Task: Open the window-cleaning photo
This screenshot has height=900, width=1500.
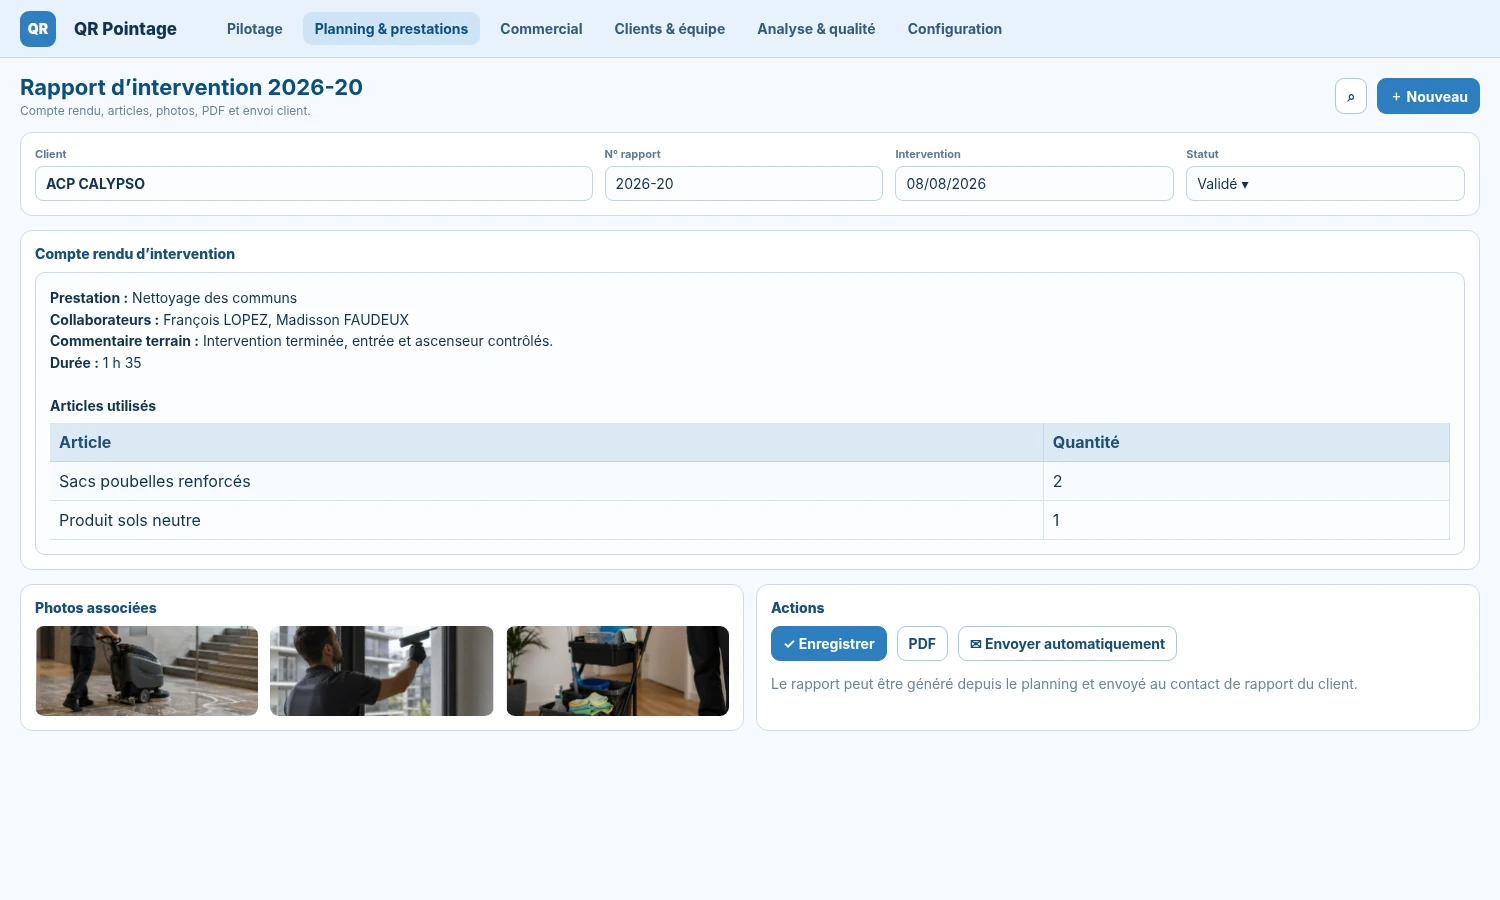Action: [382, 671]
